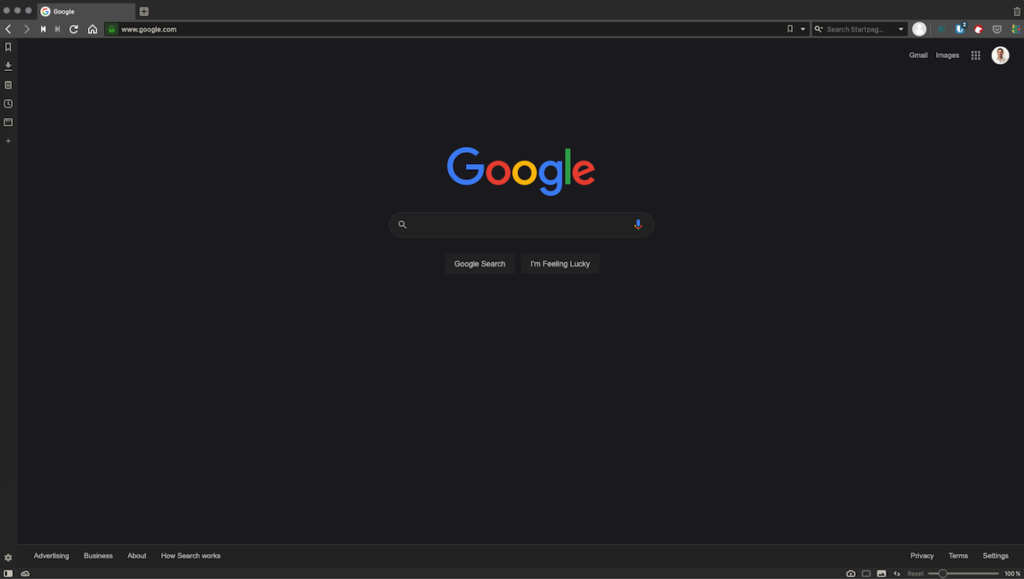Open the Terms footer link
1024x579 pixels.
click(958, 556)
